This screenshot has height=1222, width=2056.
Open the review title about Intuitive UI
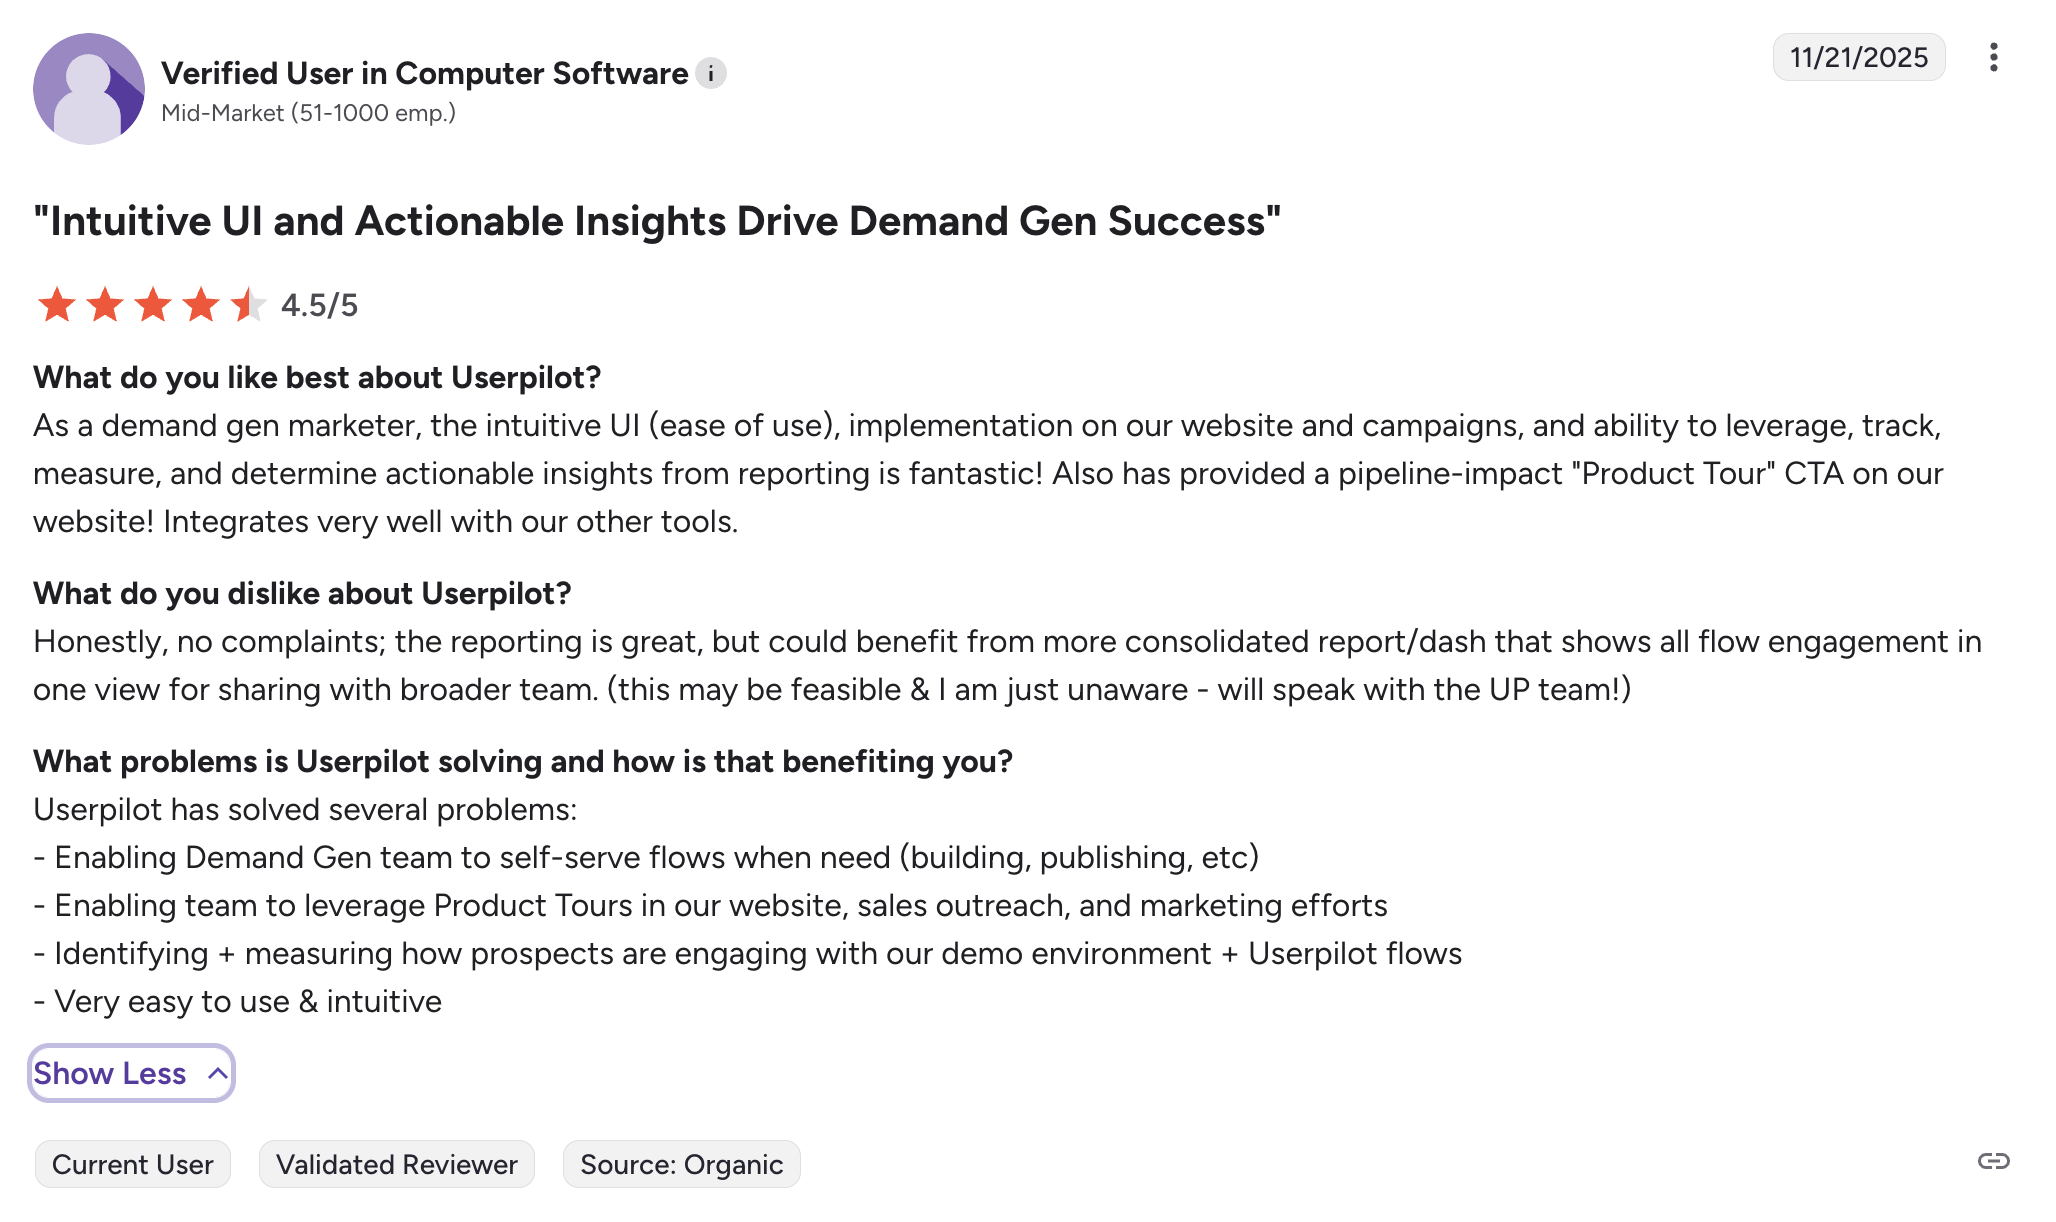pos(657,221)
